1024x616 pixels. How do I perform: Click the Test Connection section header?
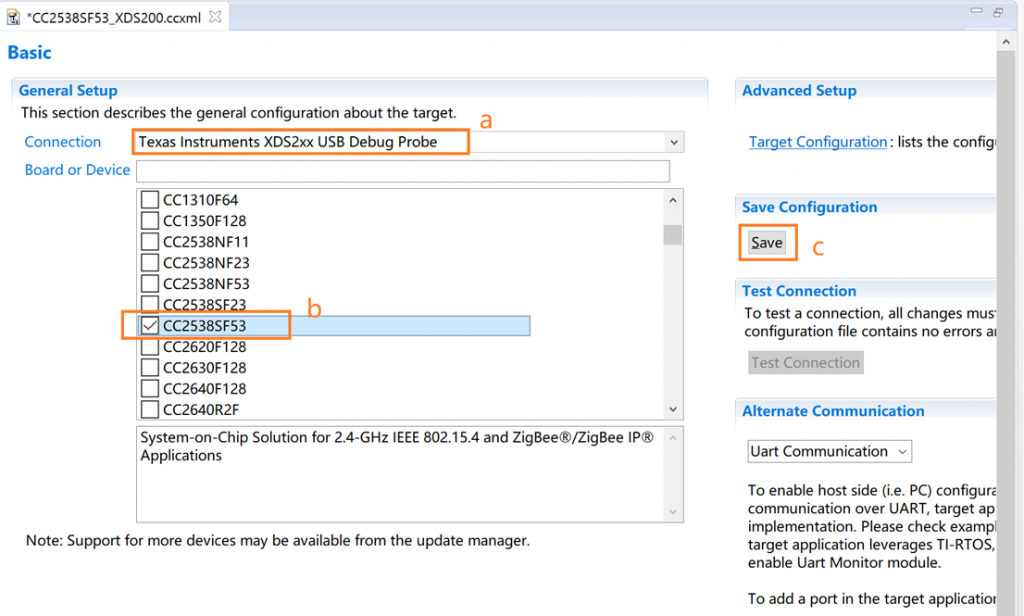pyautogui.click(x=799, y=291)
